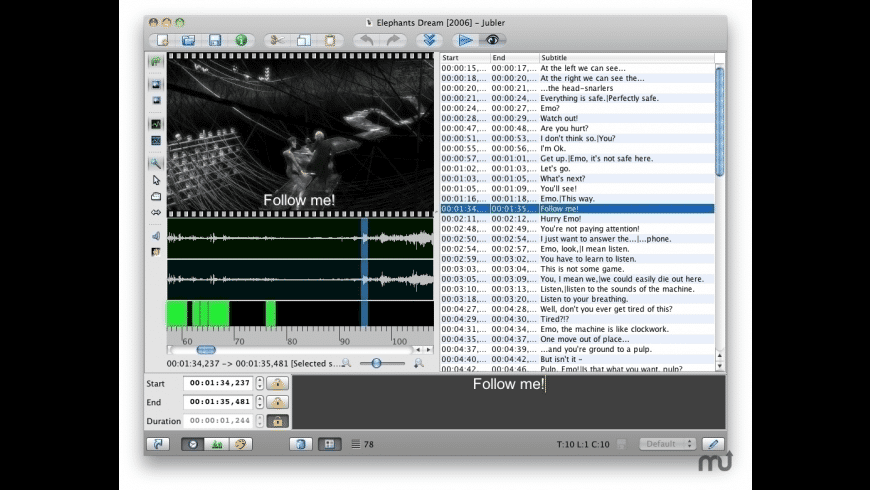Toggle the preview eye button
Image resolution: width=870 pixels, height=490 pixels.
coord(492,40)
